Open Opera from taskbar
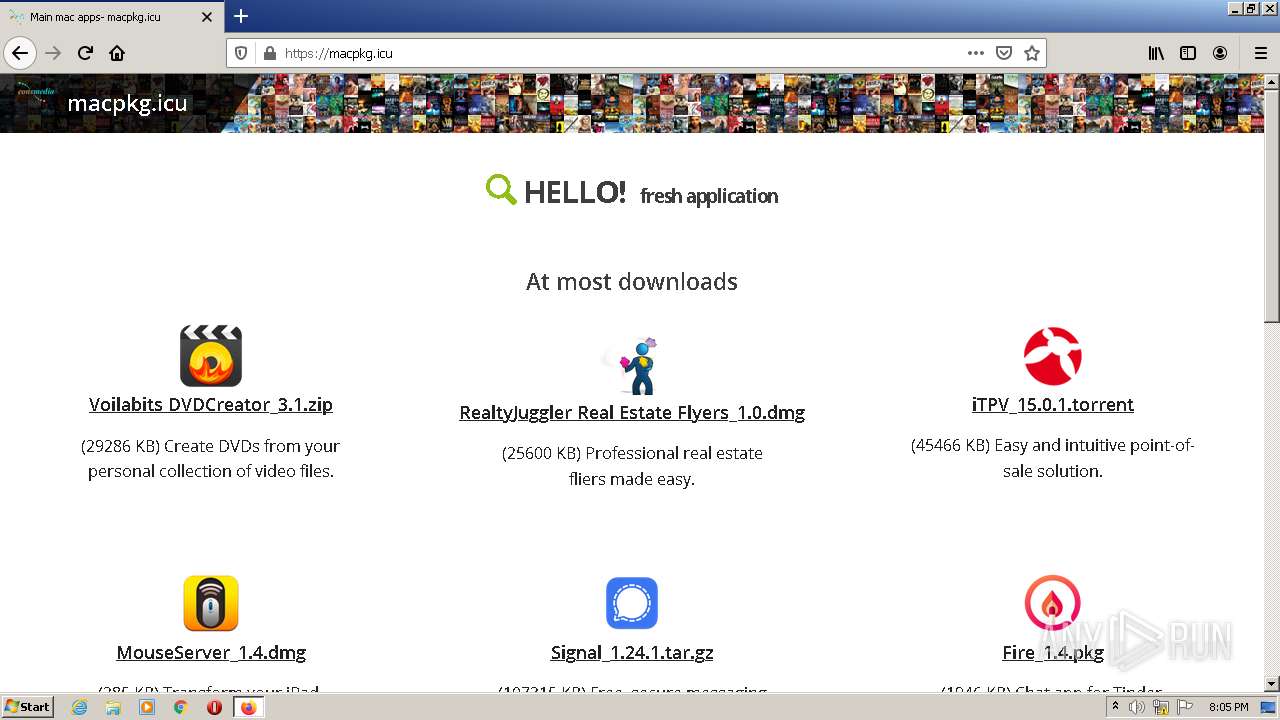Image resolution: width=1280 pixels, height=720 pixels. coord(214,707)
